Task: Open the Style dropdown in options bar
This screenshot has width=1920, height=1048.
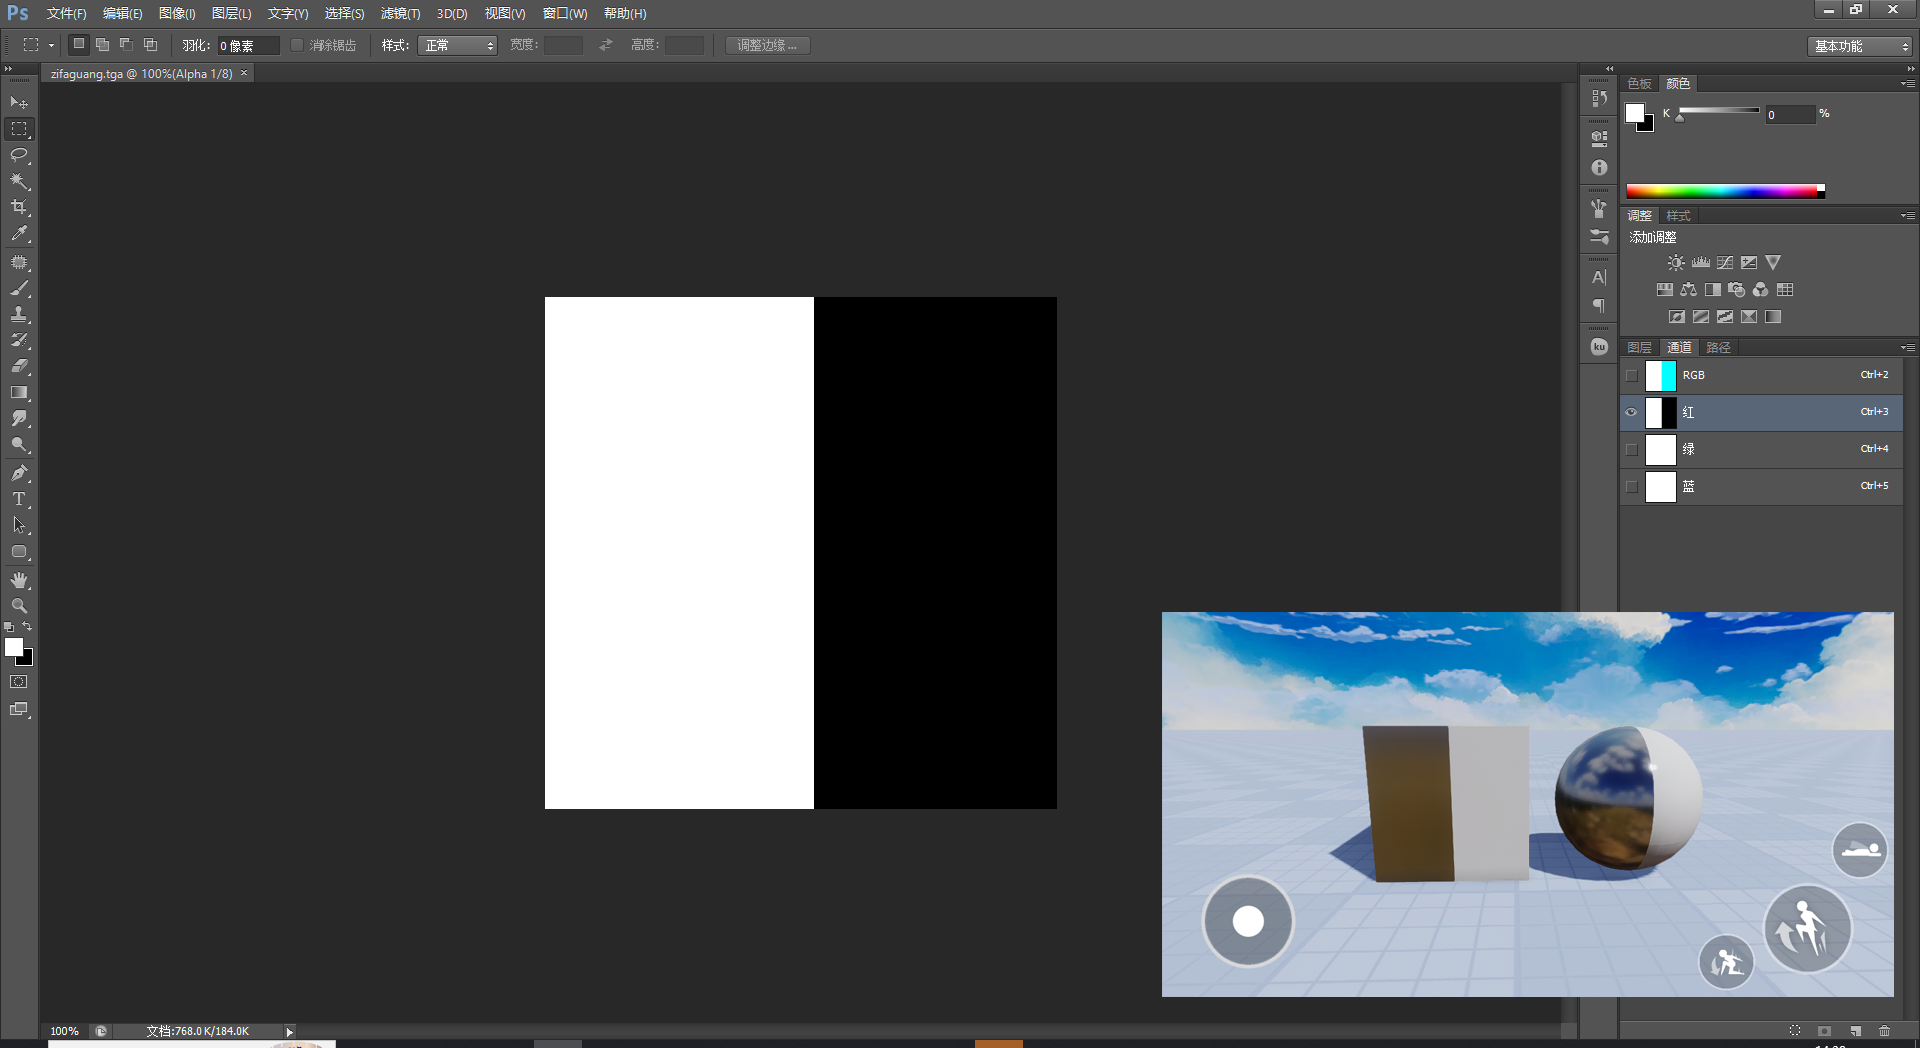Action: pyautogui.click(x=457, y=45)
